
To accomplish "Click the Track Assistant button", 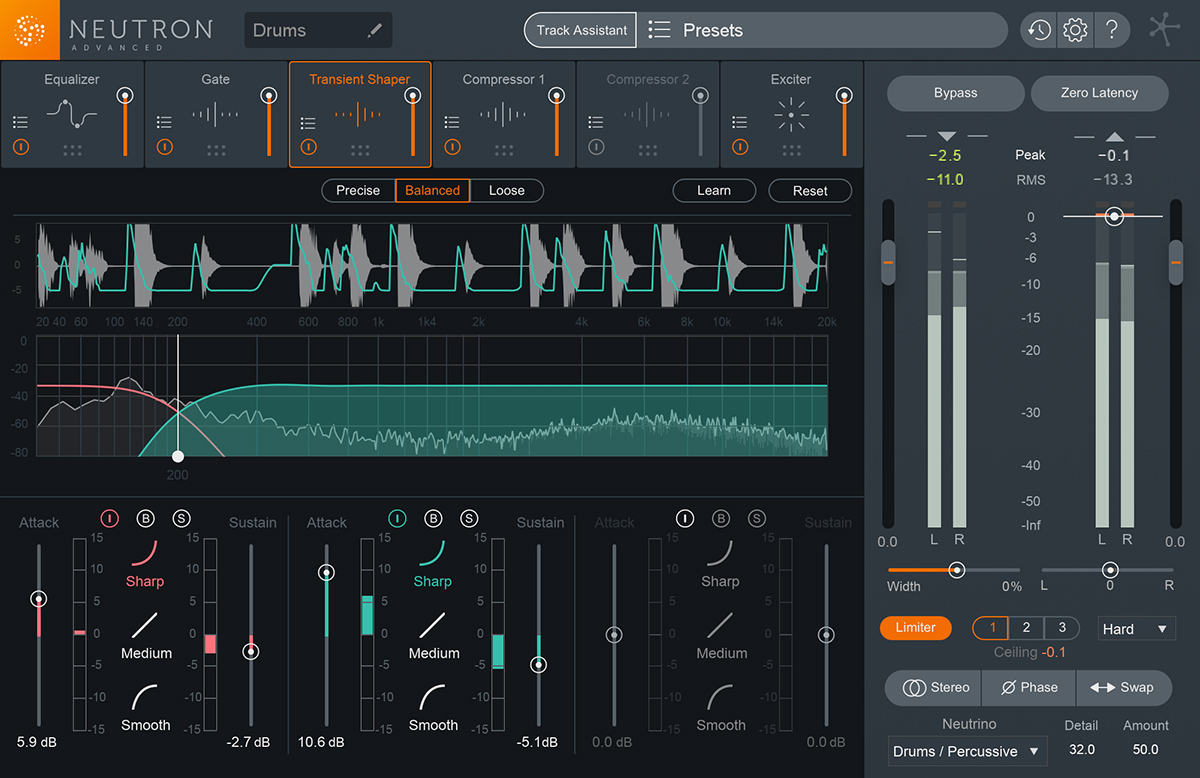I will tap(581, 30).
